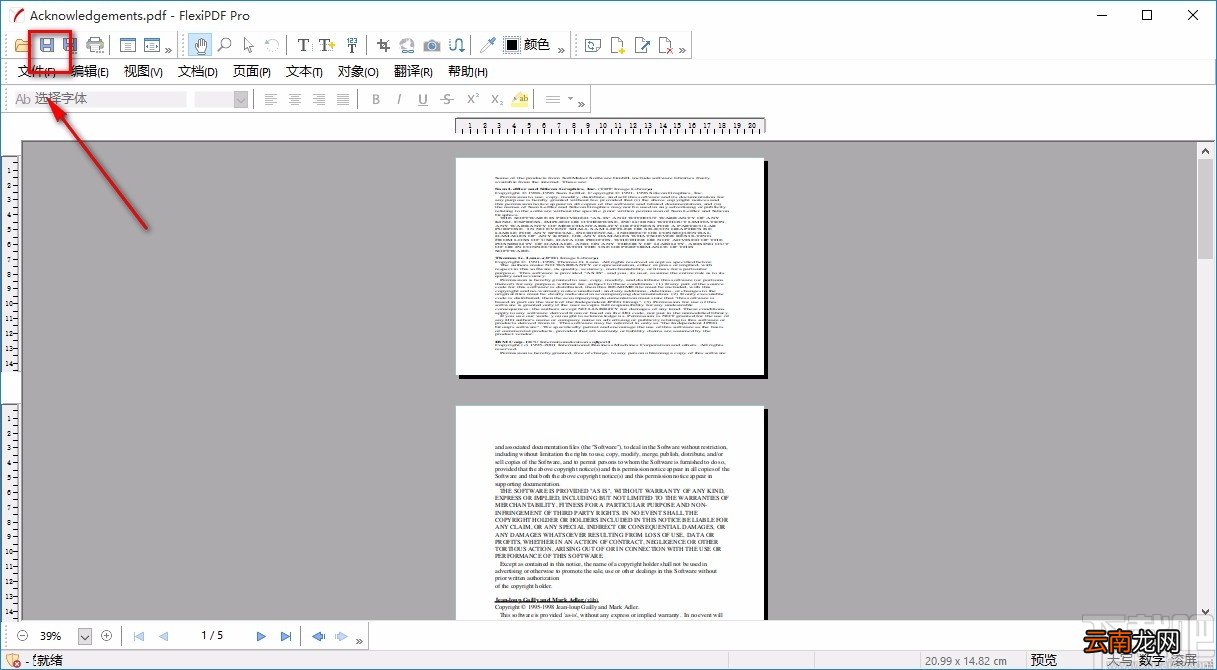Click the black color swatch
Viewport: 1217px width, 670px height.
[511, 45]
